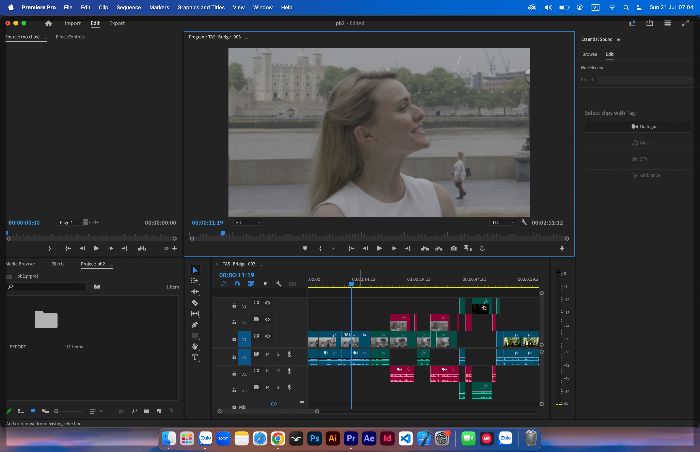700x452 pixels.
Task: Open Program Monitor playback resolution dropdown
Action: tap(503, 222)
